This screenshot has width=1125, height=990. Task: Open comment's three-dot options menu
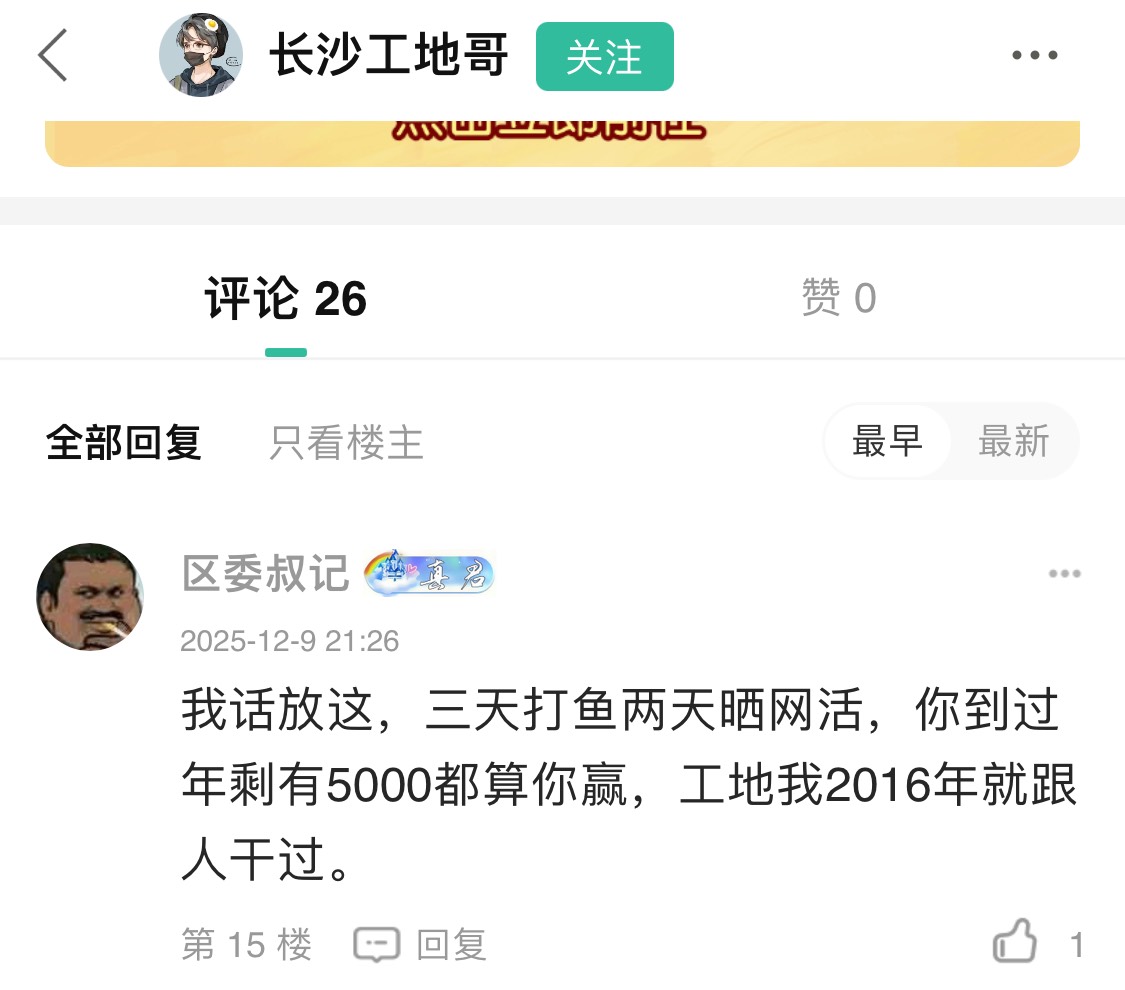[1064, 573]
